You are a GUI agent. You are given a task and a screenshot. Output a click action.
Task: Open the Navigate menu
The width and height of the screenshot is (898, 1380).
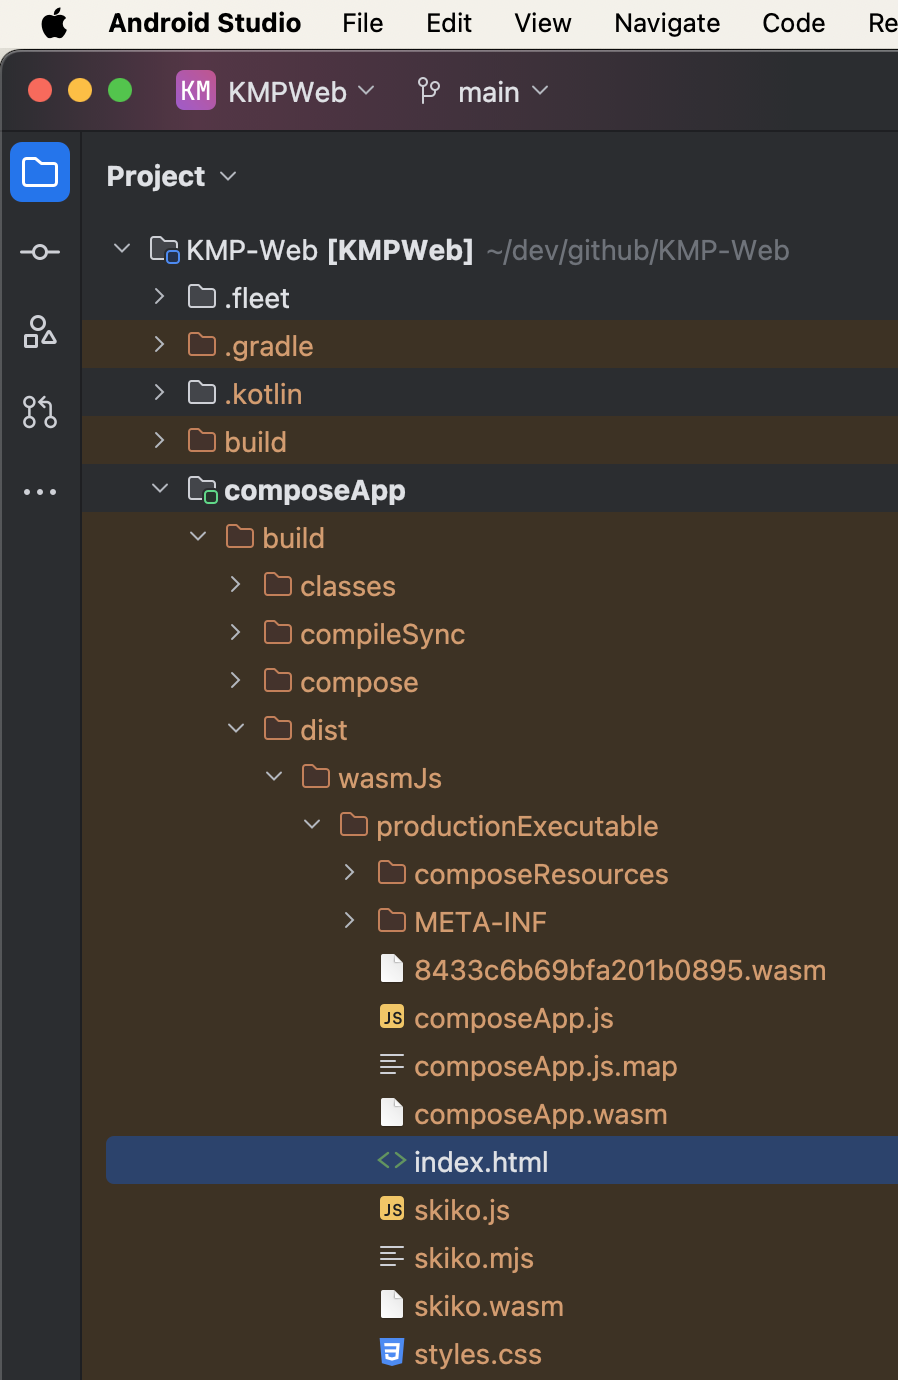click(667, 23)
